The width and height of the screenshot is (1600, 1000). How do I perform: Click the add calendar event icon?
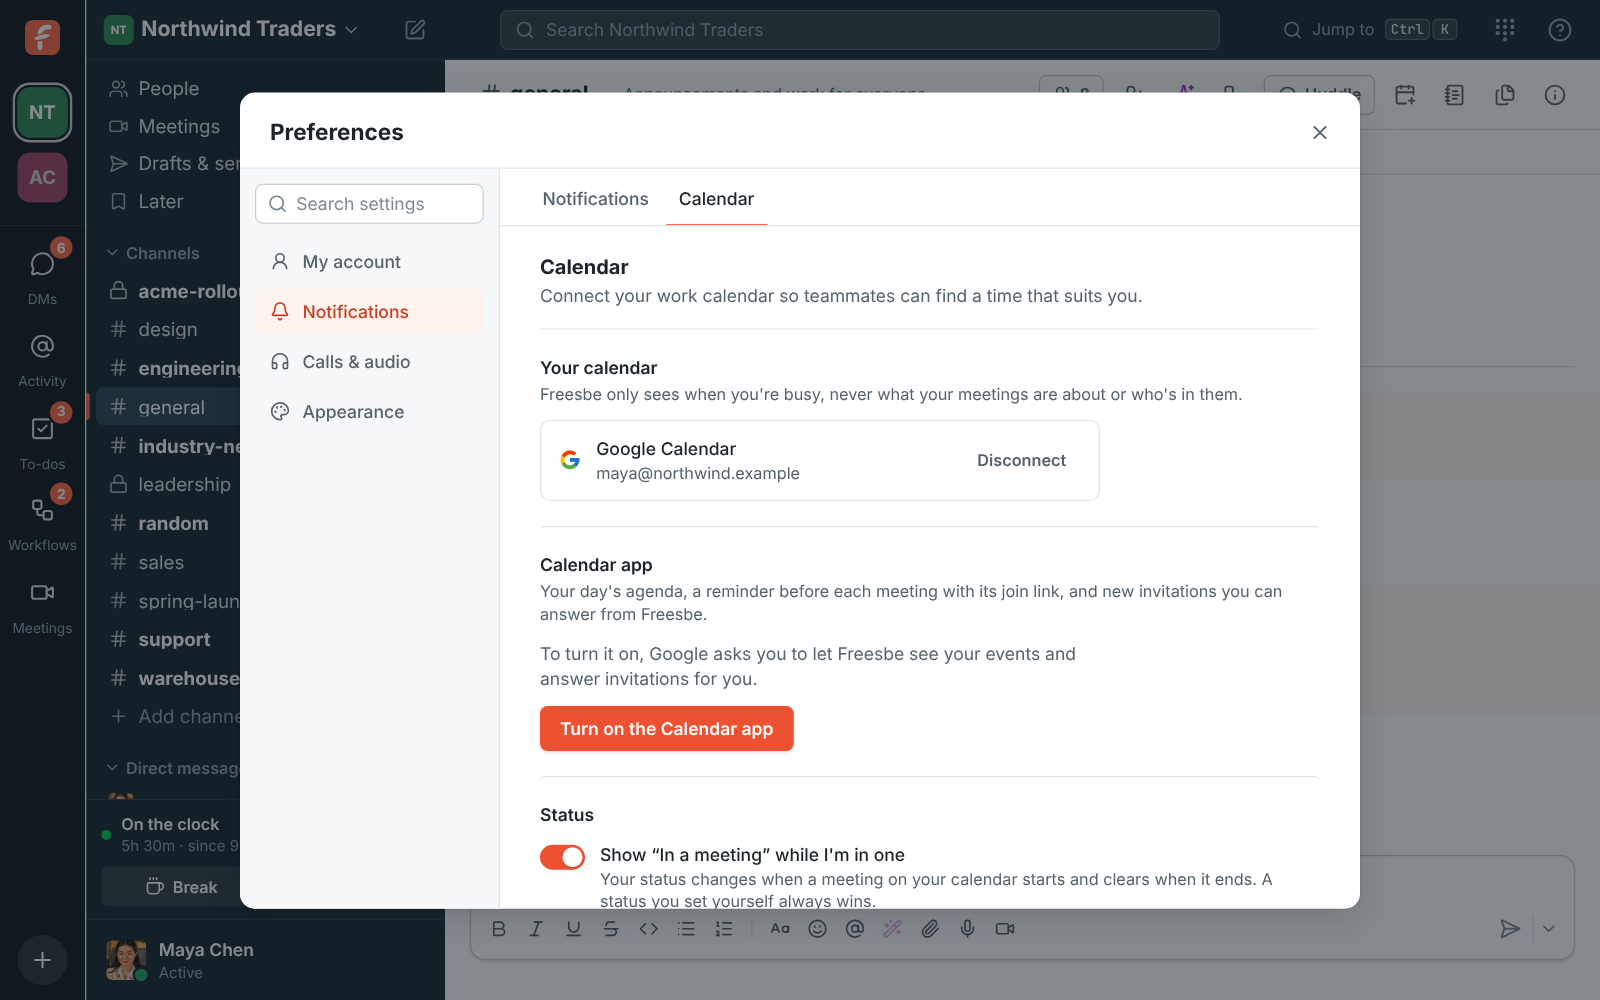(x=1405, y=95)
